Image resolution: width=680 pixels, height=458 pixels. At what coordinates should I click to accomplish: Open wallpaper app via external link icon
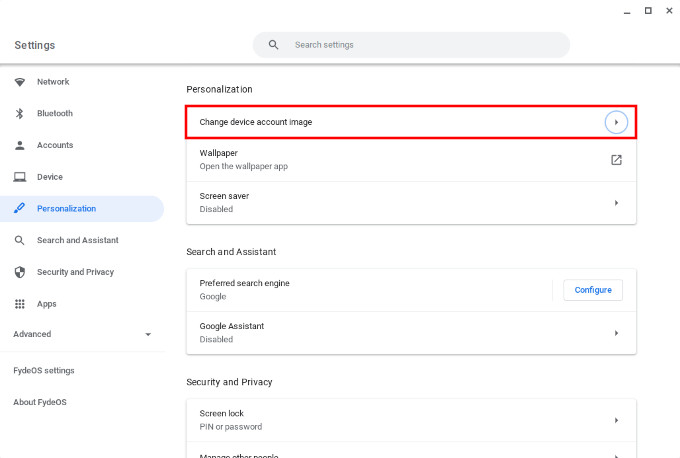[616, 160]
